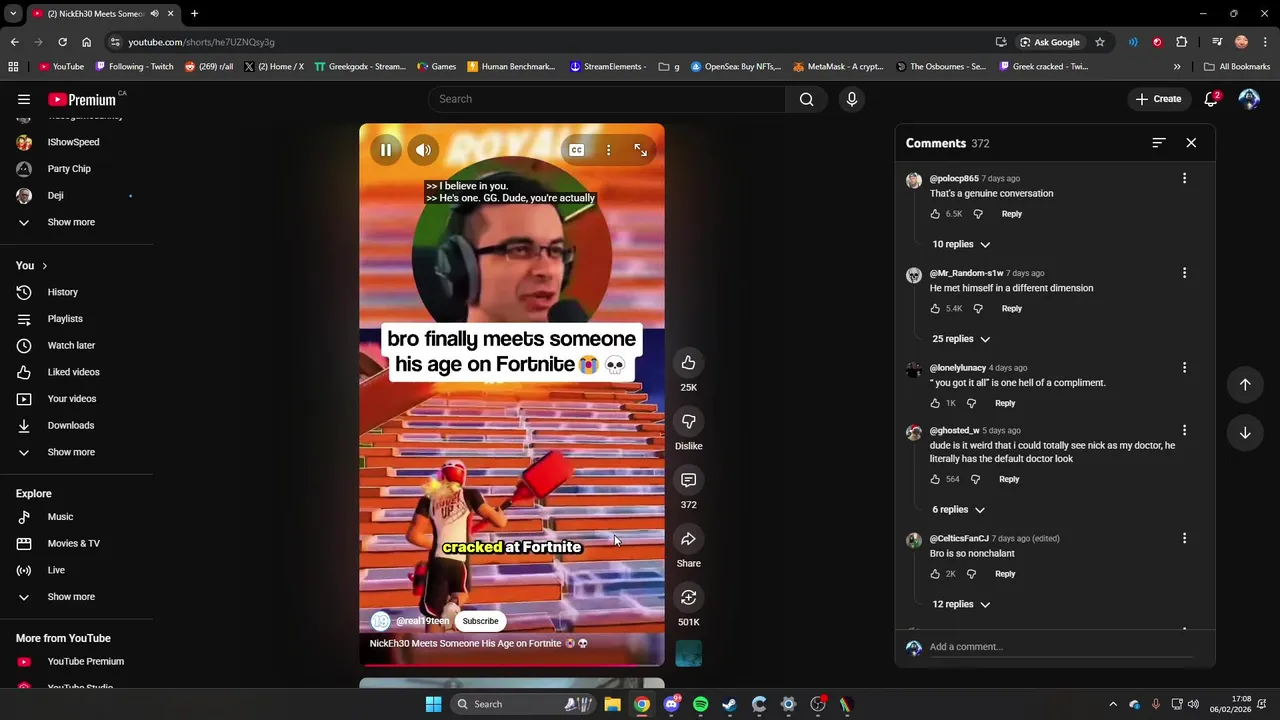The image size is (1280, 720).
Task: Reply to @polocp865's comment
Action: tap(1012, 214)
